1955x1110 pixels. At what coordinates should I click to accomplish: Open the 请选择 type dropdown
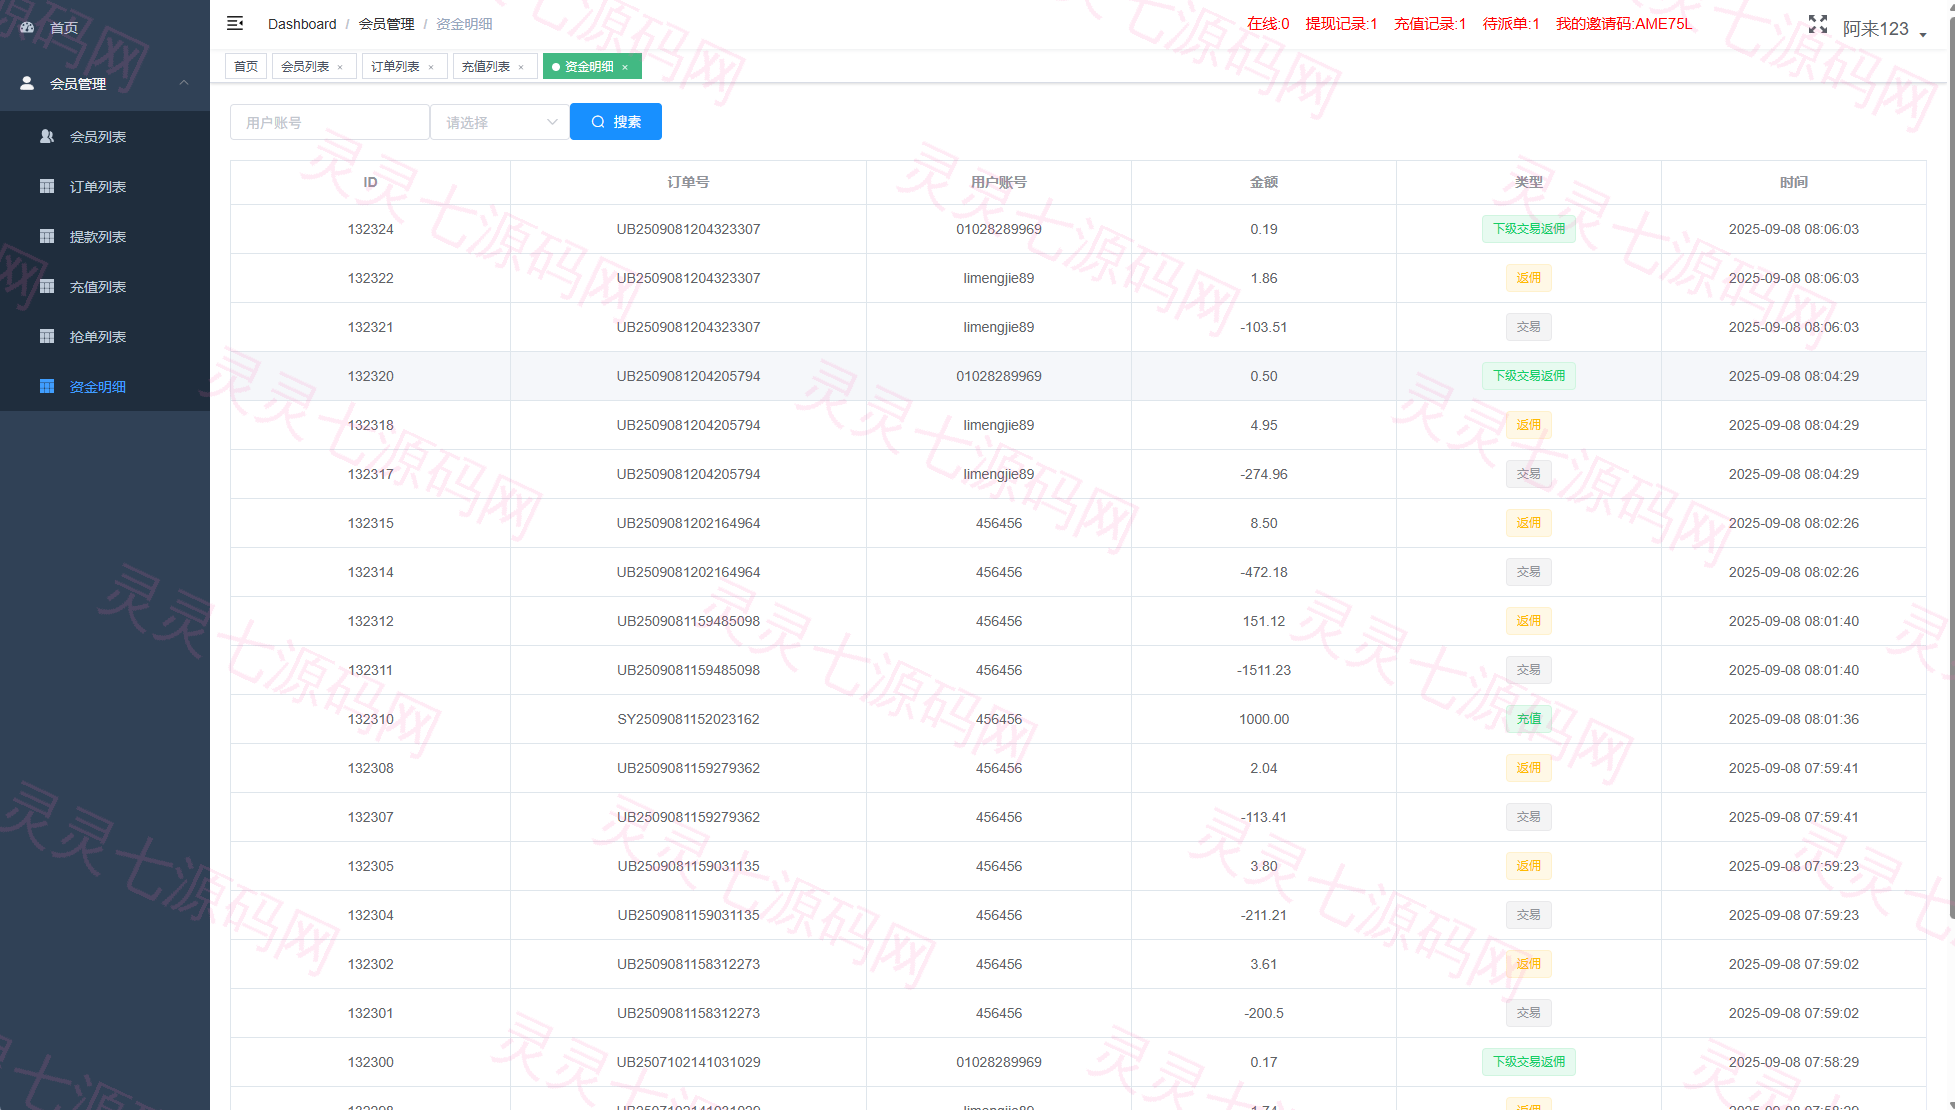pos(500,122)
